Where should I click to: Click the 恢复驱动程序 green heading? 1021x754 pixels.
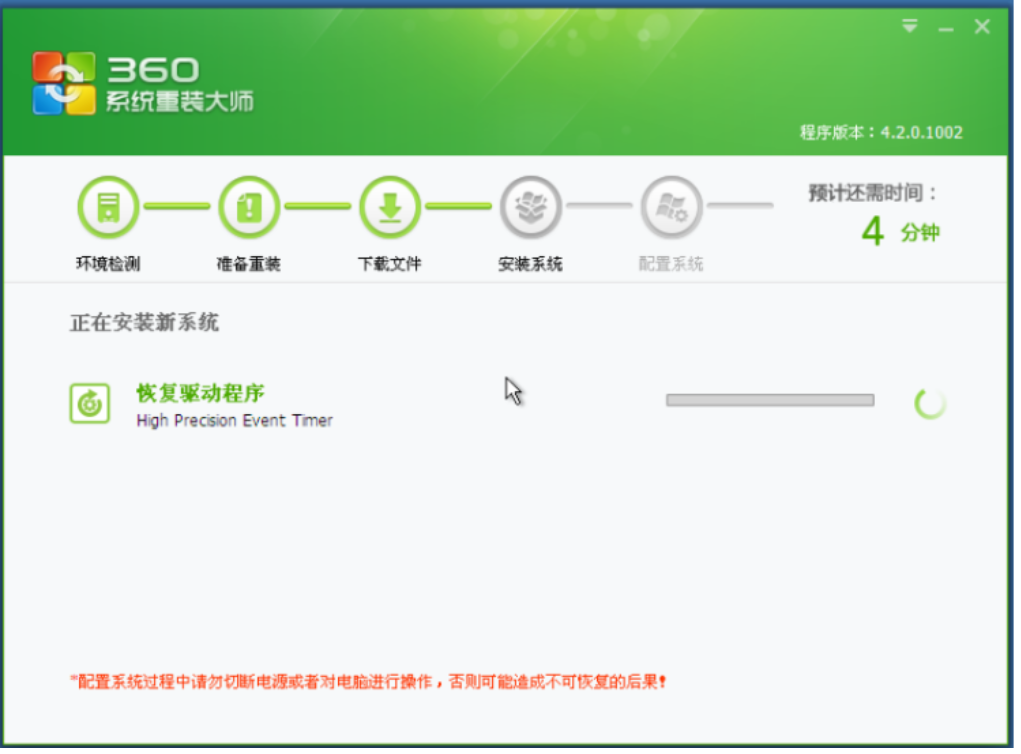click(x=201, y=392)
